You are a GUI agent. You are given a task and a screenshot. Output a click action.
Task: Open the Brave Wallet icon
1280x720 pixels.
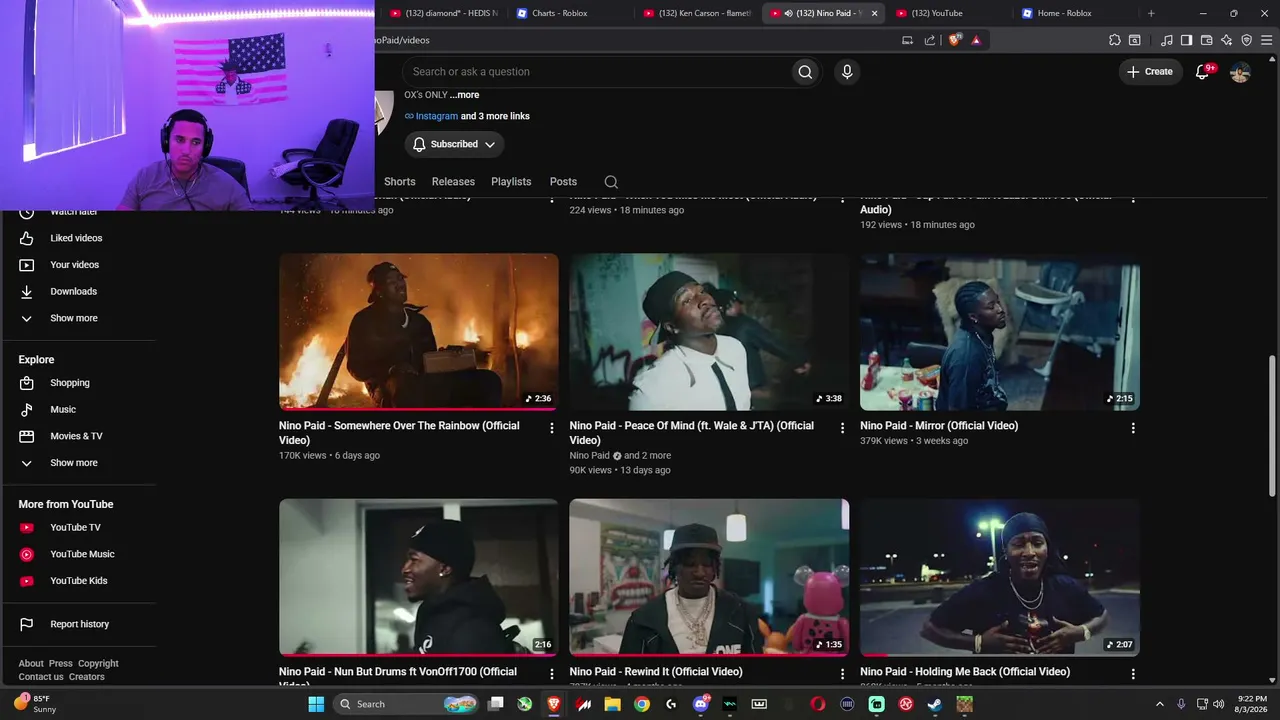click(1206, 40)
